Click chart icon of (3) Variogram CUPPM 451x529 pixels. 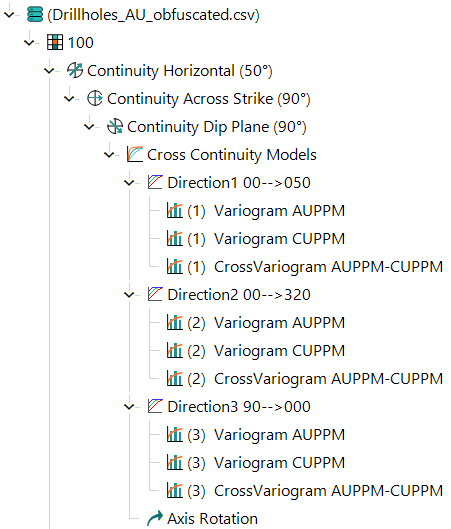[x=175, y=462]
